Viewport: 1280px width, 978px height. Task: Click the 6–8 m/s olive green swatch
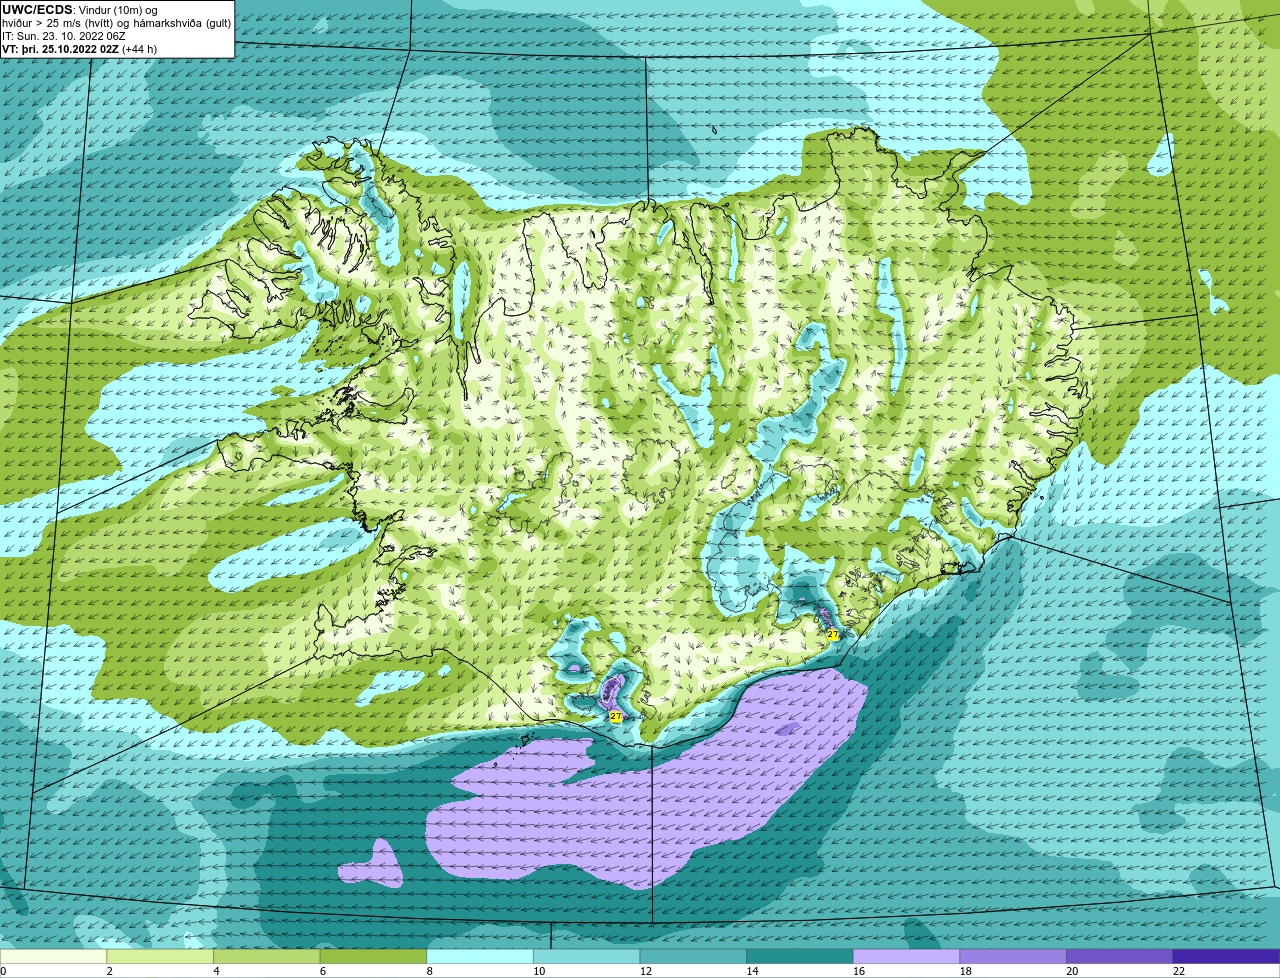click(x=373, y=957)
